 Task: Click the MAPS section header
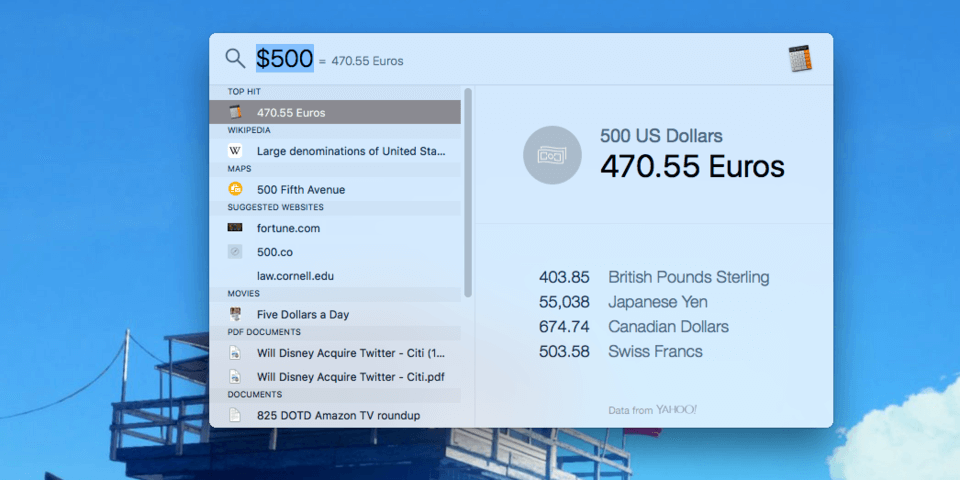(239, 168)
